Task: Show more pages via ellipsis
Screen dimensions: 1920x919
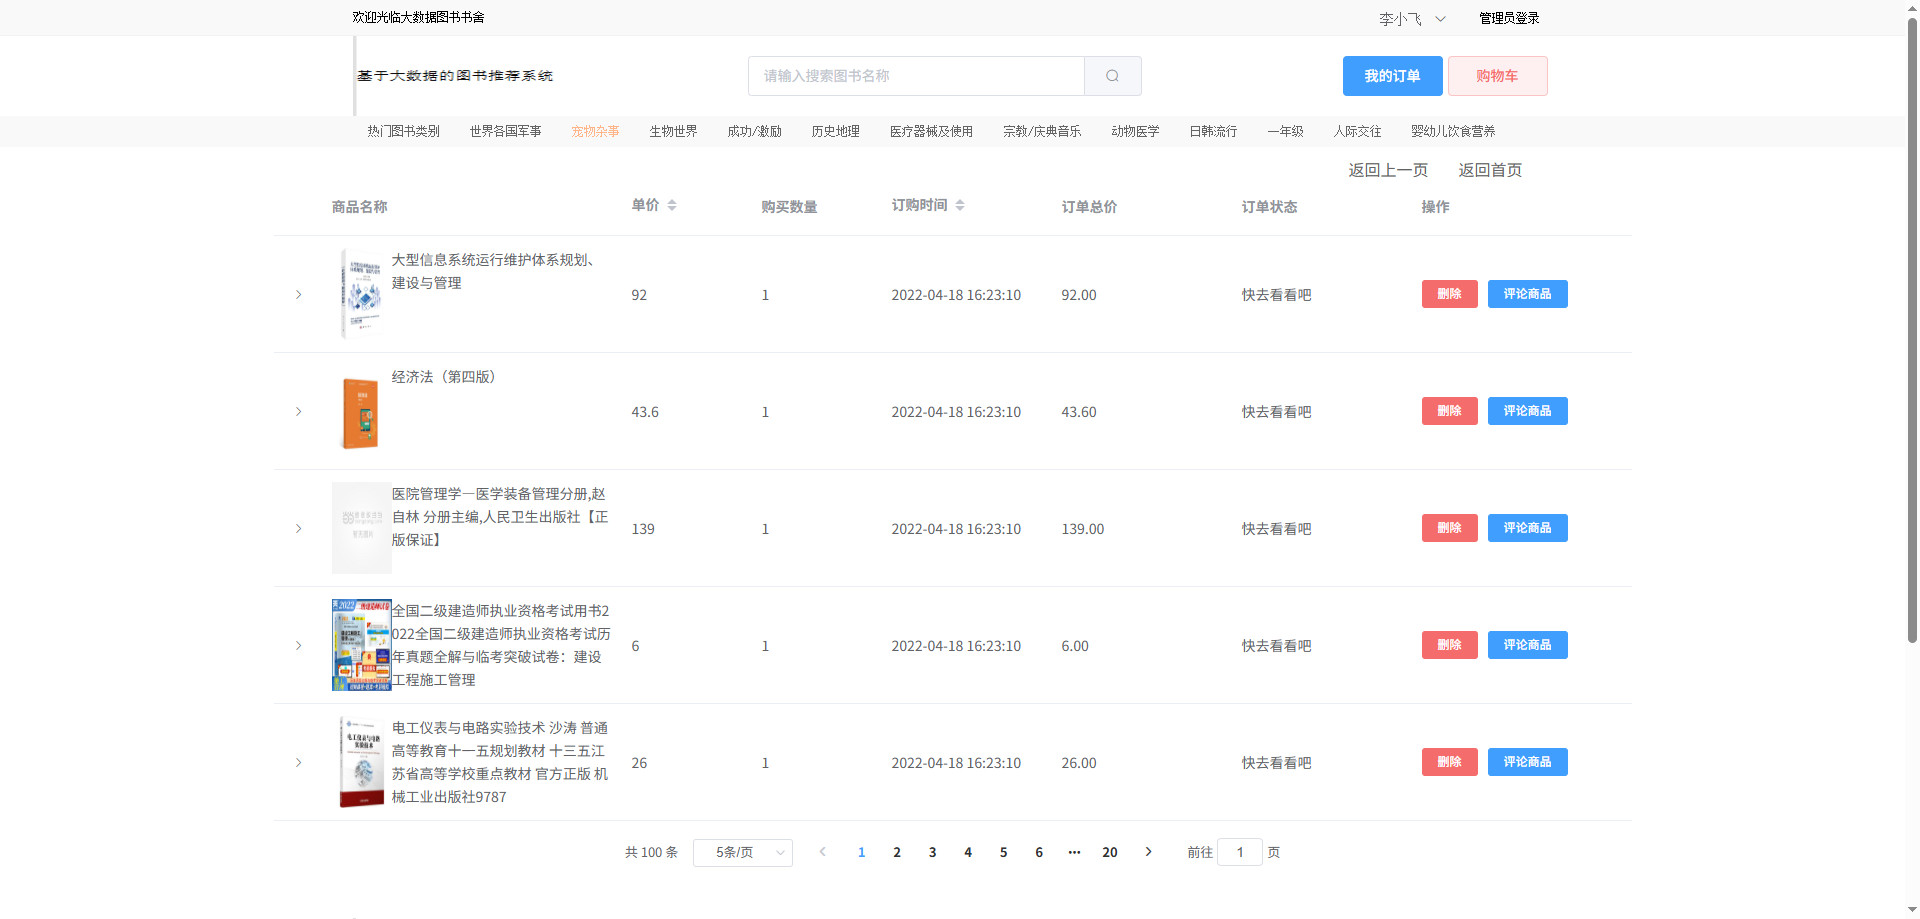Action: tap(1074, 852)
